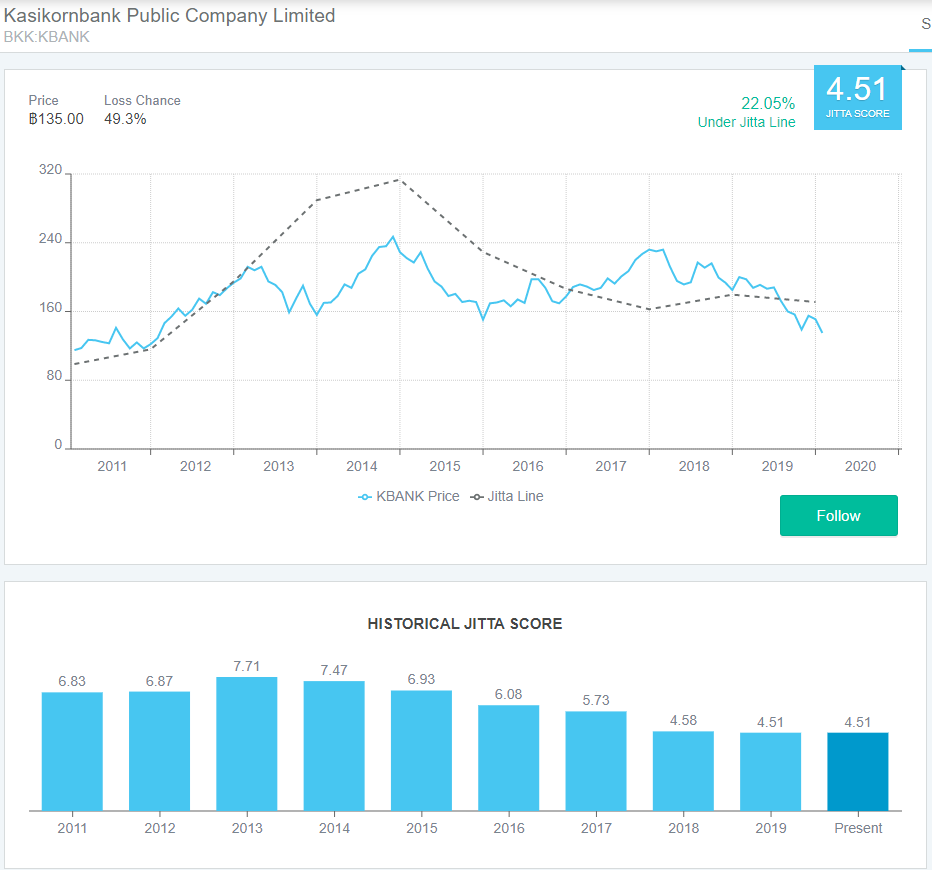Click the 320 y-axis label

pyautogui.click(x=51, y=169)
